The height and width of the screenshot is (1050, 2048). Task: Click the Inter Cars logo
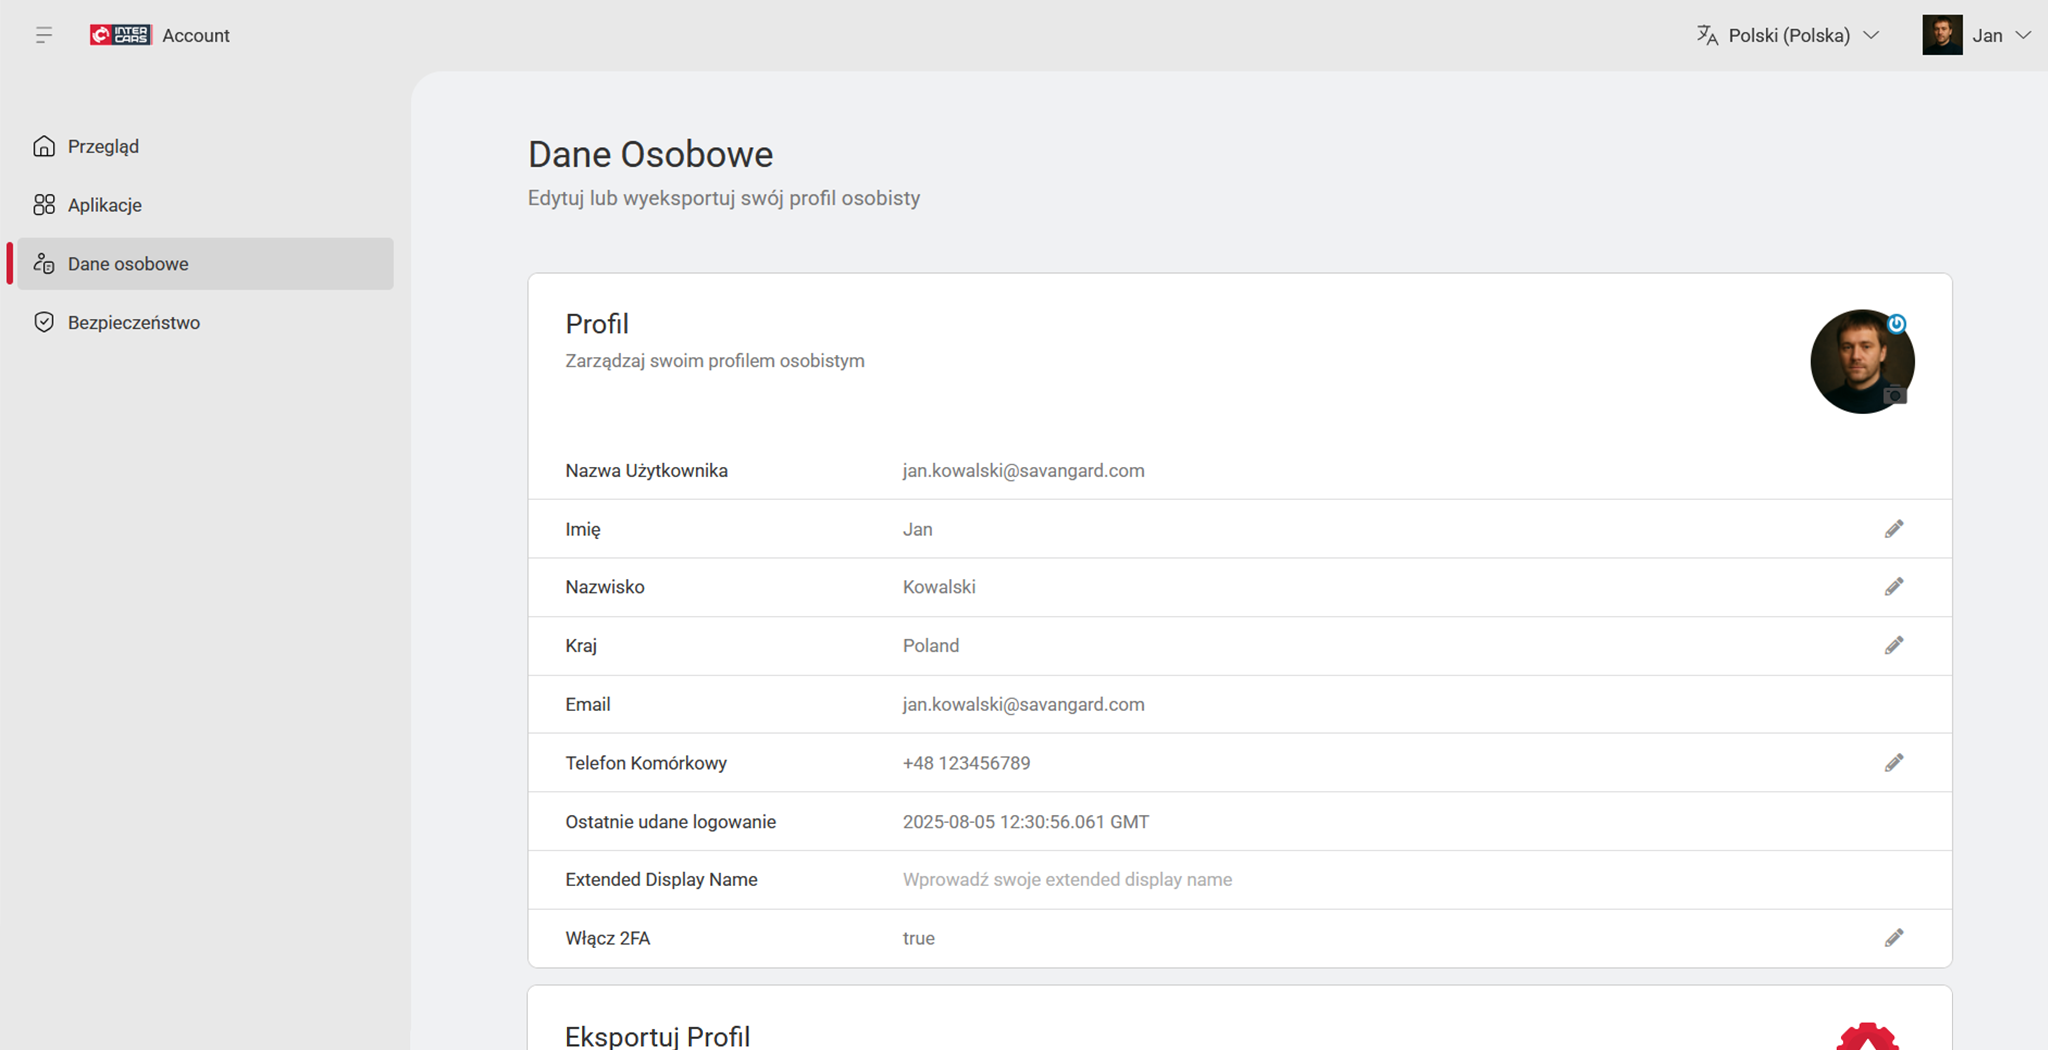click(x=120, y=35)
